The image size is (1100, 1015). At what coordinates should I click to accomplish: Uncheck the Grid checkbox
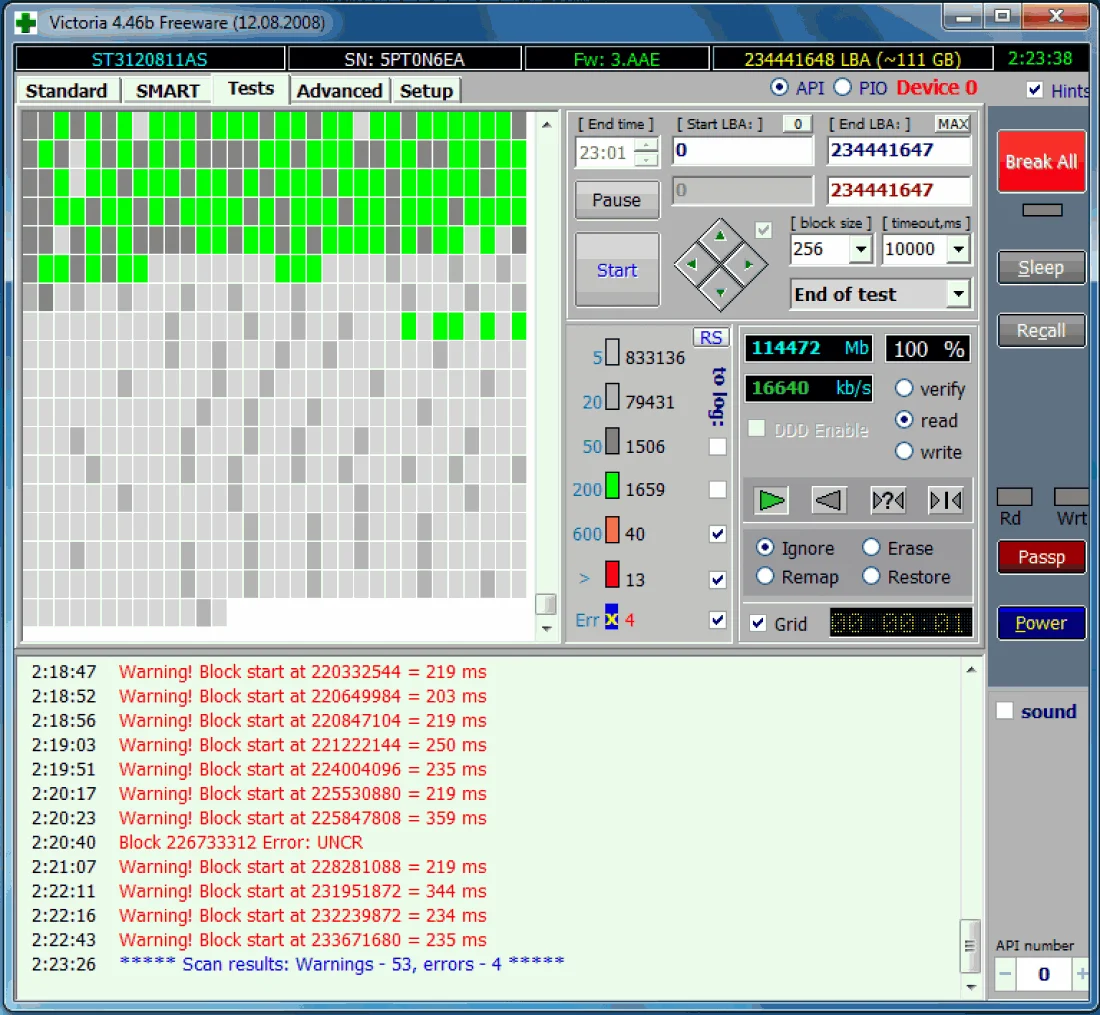[x=759, y=623]
